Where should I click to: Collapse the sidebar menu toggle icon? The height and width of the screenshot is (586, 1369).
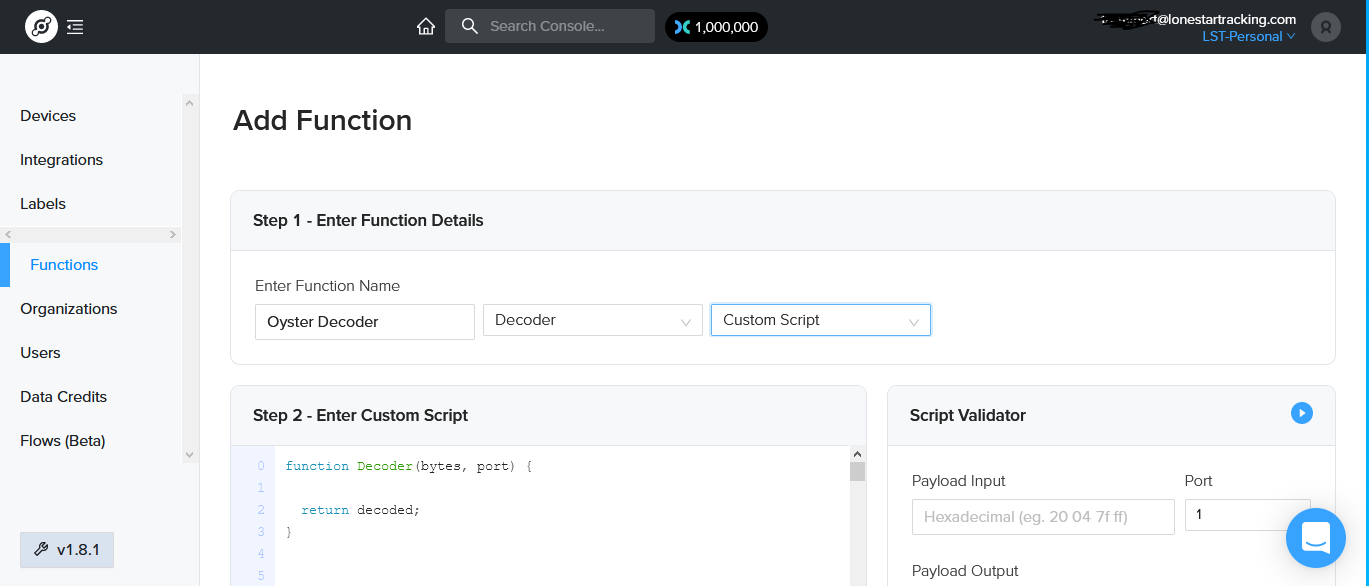75,27
